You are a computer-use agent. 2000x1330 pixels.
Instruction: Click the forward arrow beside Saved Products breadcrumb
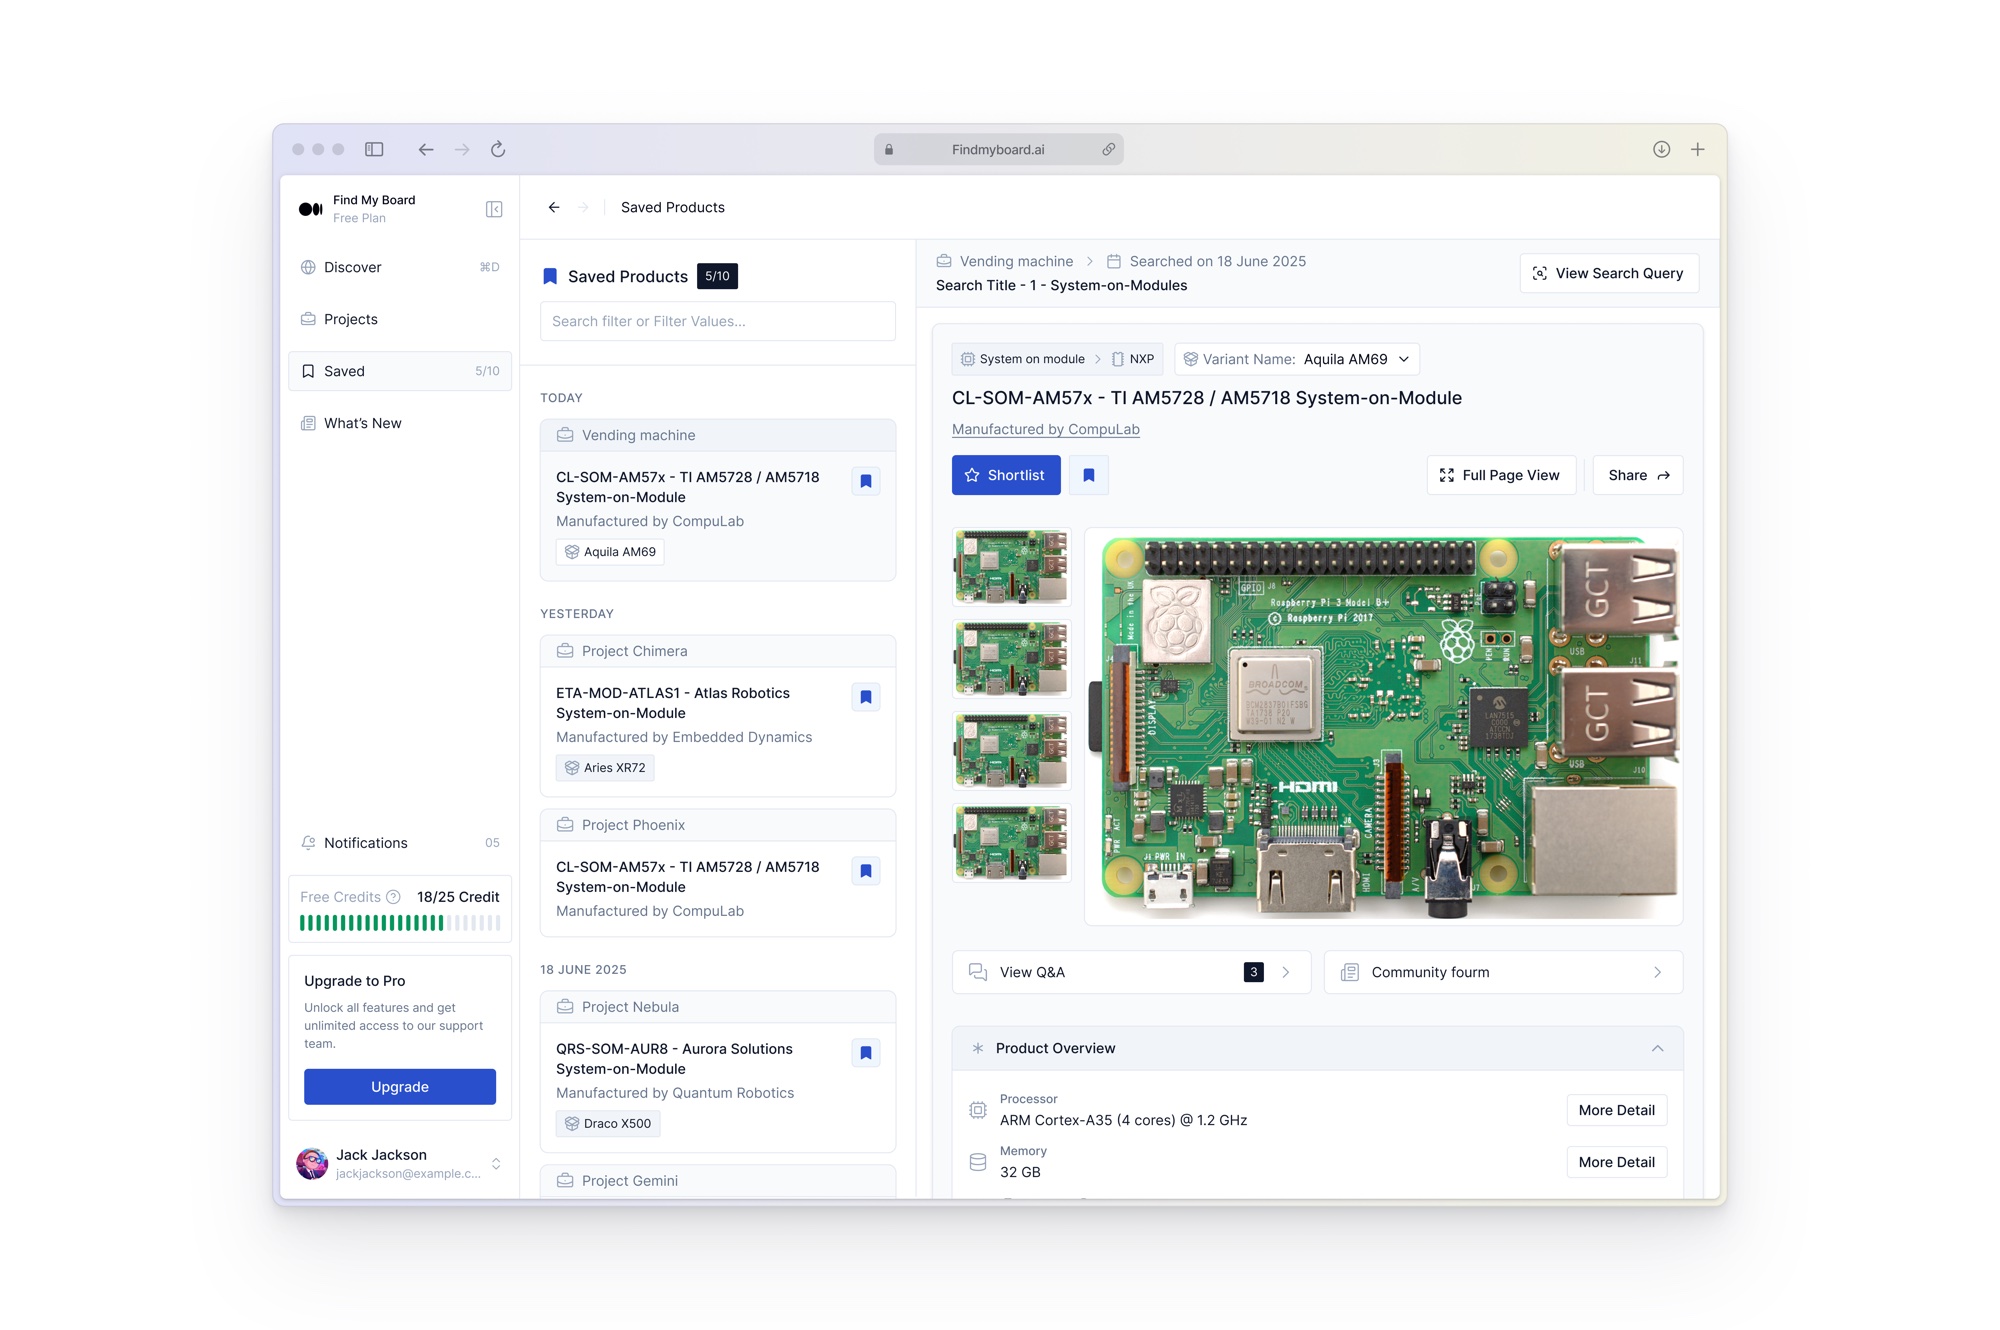click(584, 207)
